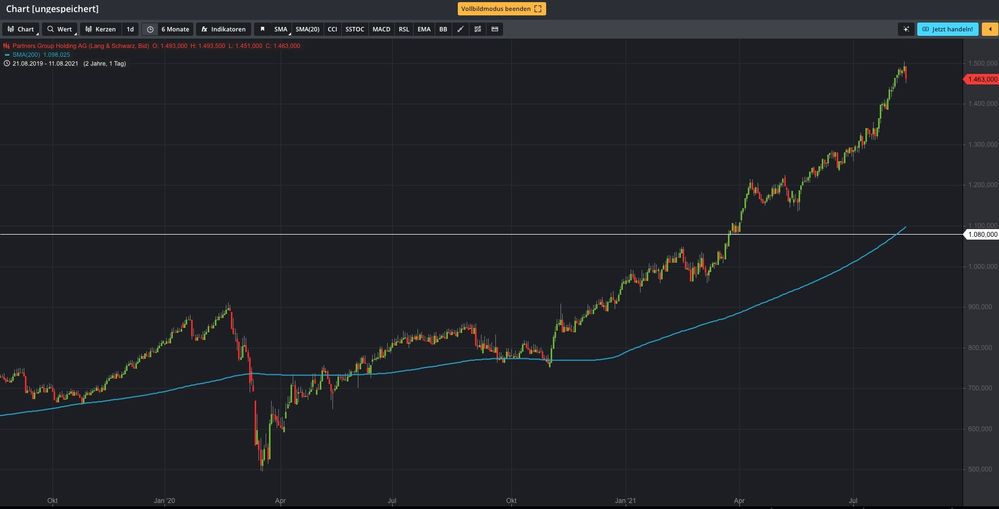
Task: Click the exit fullscreen bracket icon
Action: tap(538, 9)
